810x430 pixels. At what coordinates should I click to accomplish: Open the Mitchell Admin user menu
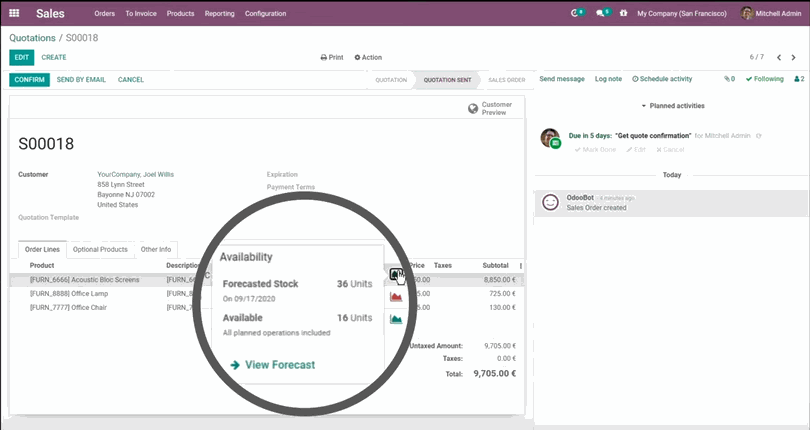[771, 13]
